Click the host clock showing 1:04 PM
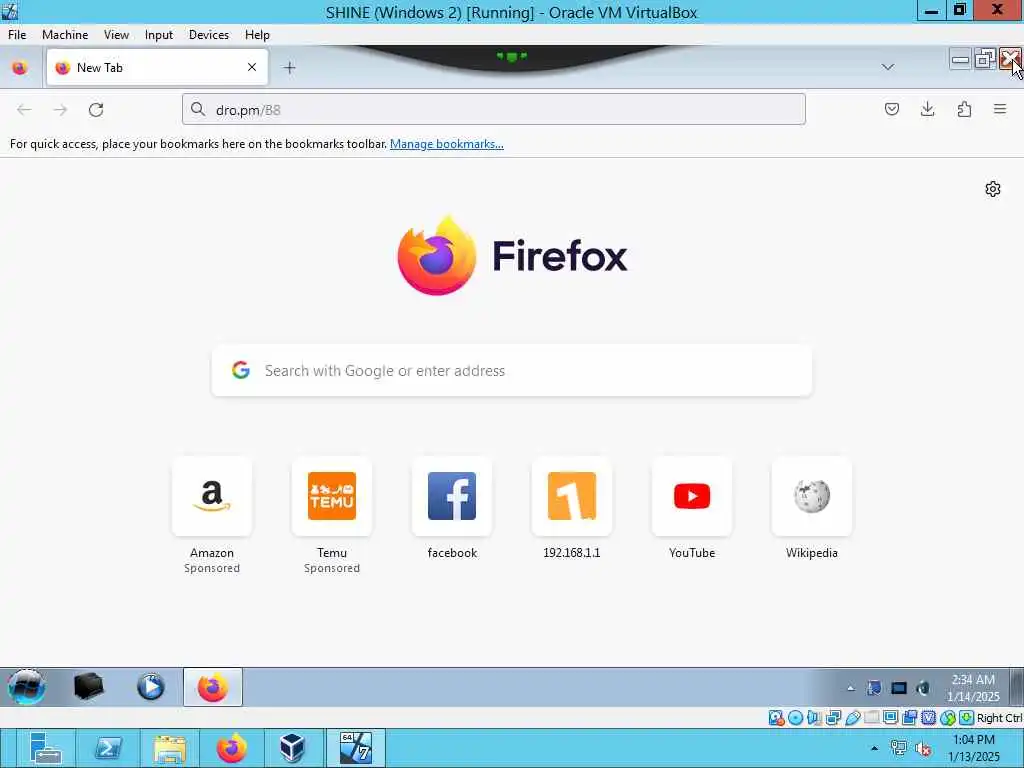 point(973,748)
